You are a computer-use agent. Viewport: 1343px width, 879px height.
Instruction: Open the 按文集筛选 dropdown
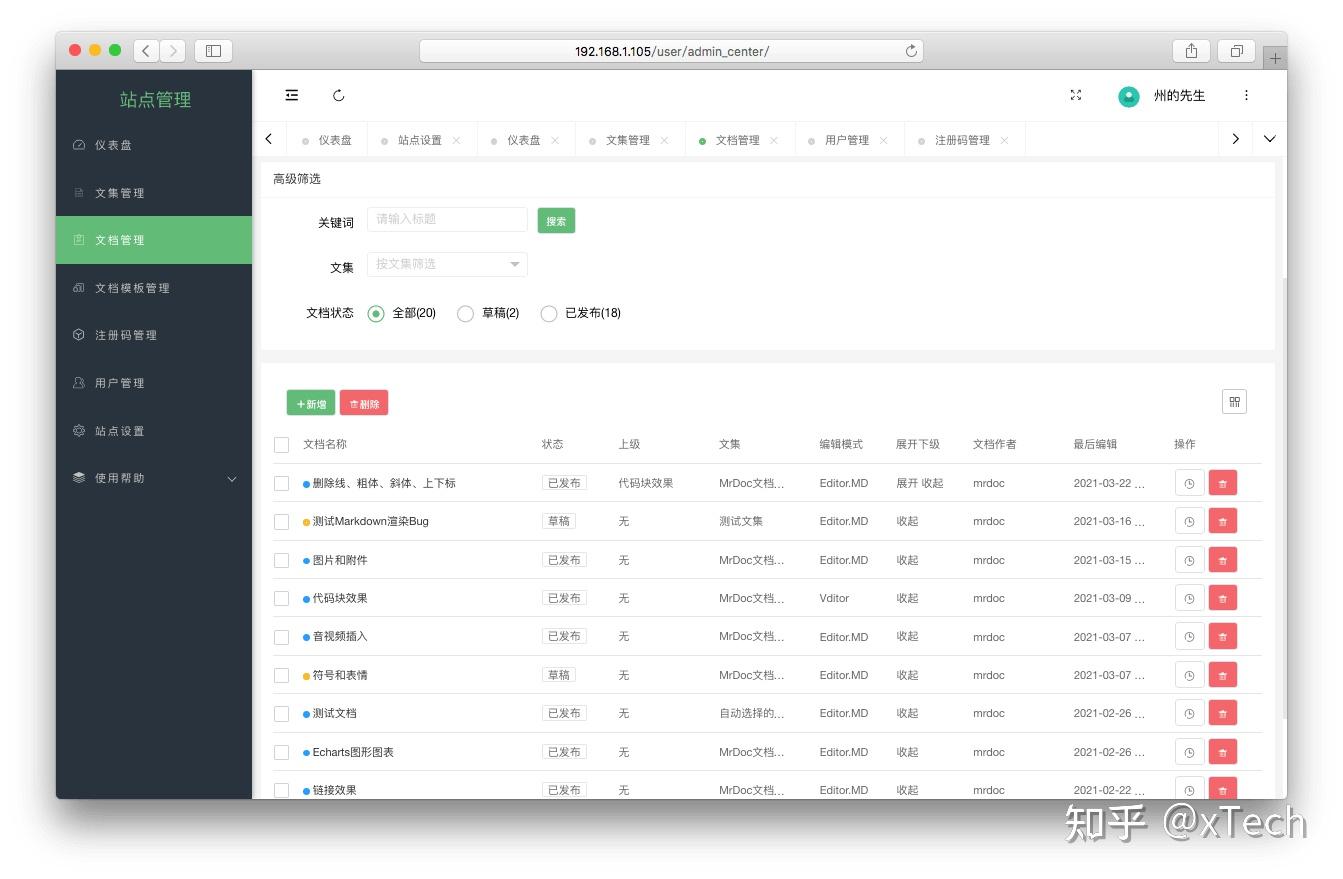click(446, 264)
